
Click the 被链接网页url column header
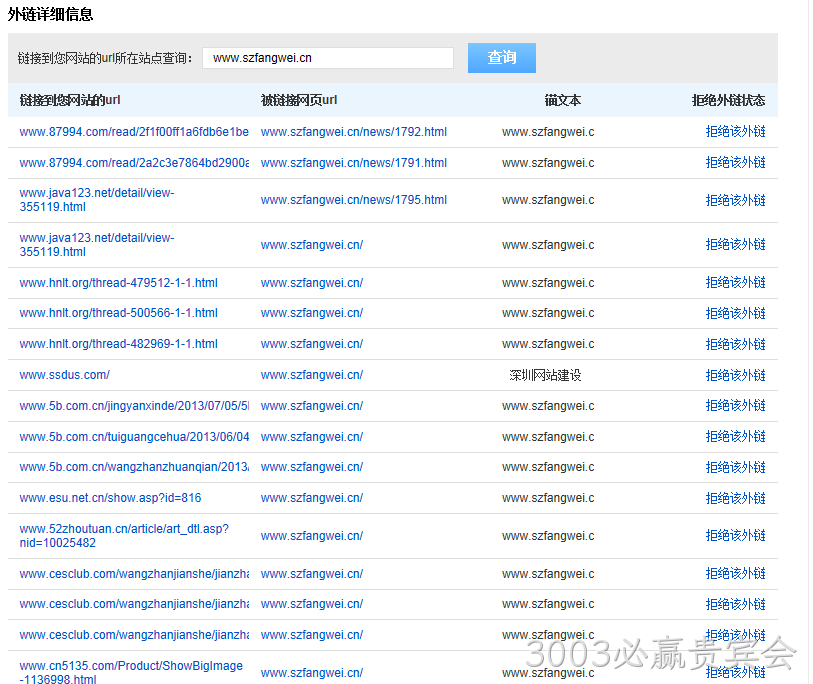(299, 100)
